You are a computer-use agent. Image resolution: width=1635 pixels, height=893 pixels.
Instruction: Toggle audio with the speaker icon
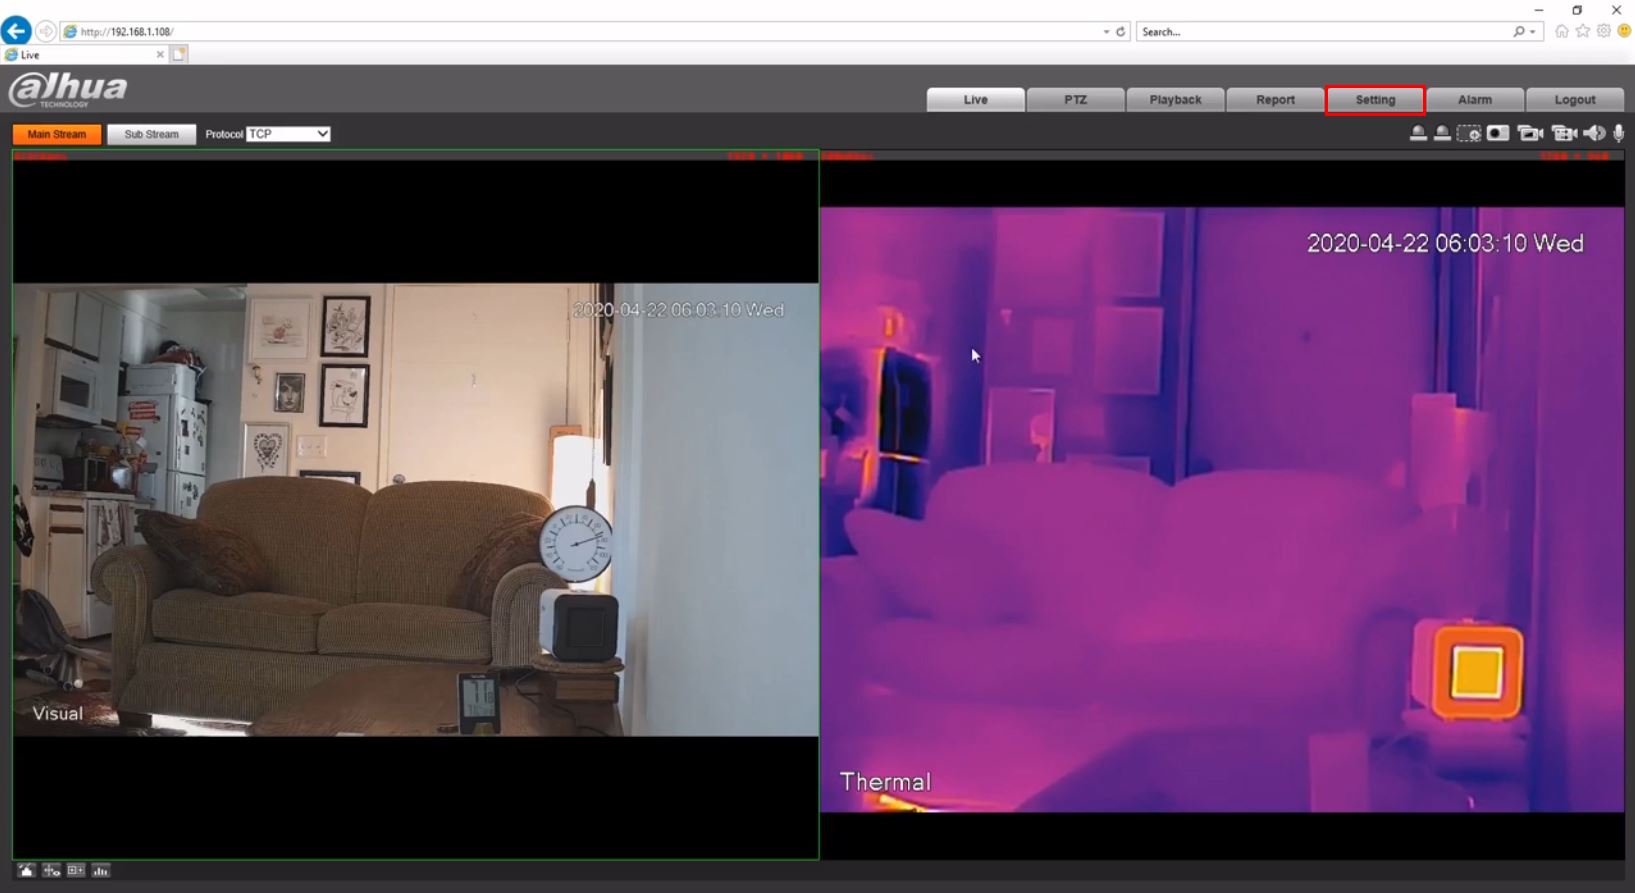pos(1595,133)
